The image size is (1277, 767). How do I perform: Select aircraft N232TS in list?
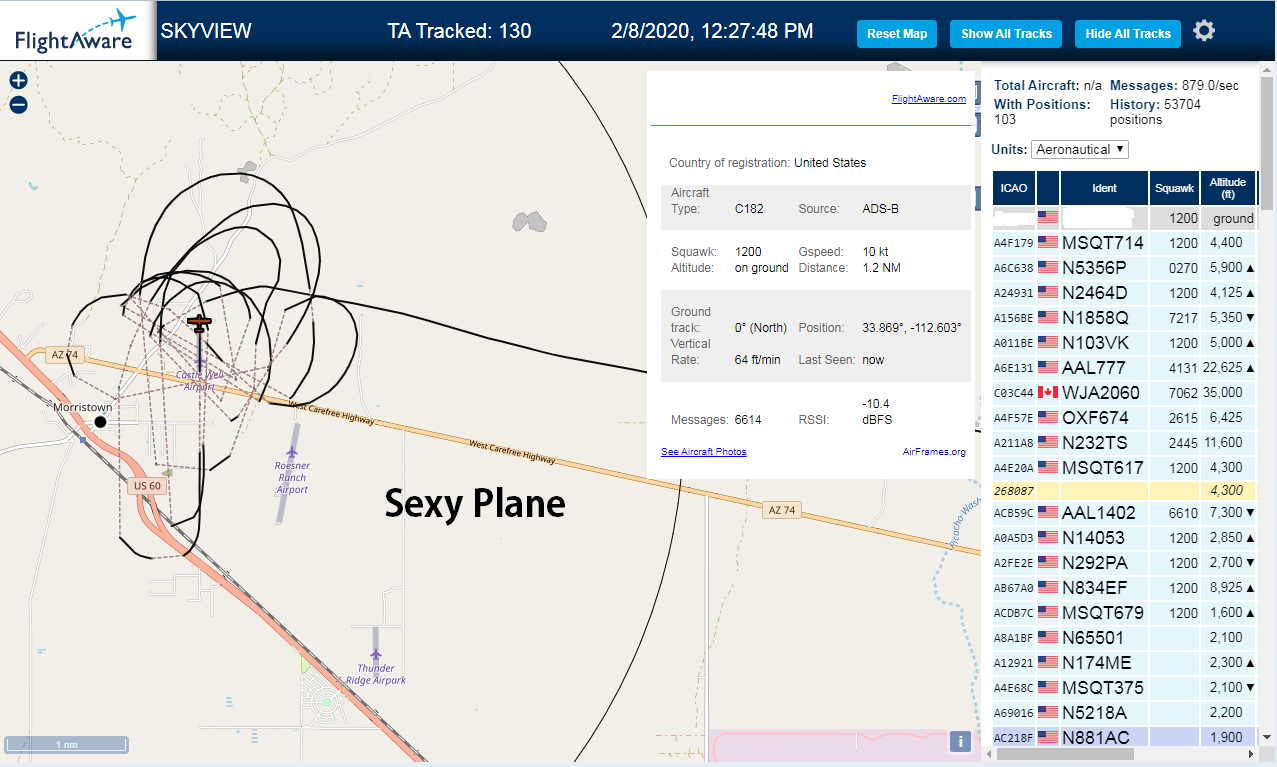(1125, 442)
